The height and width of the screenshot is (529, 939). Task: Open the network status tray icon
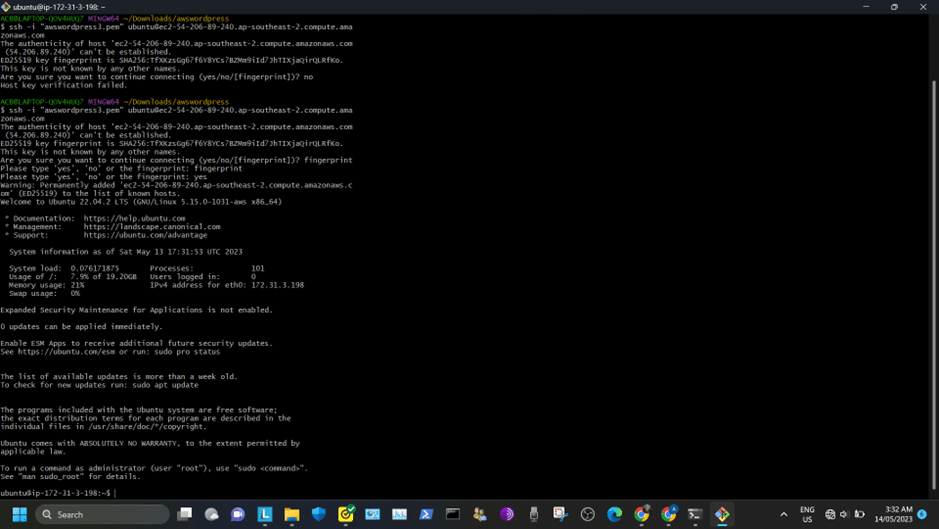(830, 514)
